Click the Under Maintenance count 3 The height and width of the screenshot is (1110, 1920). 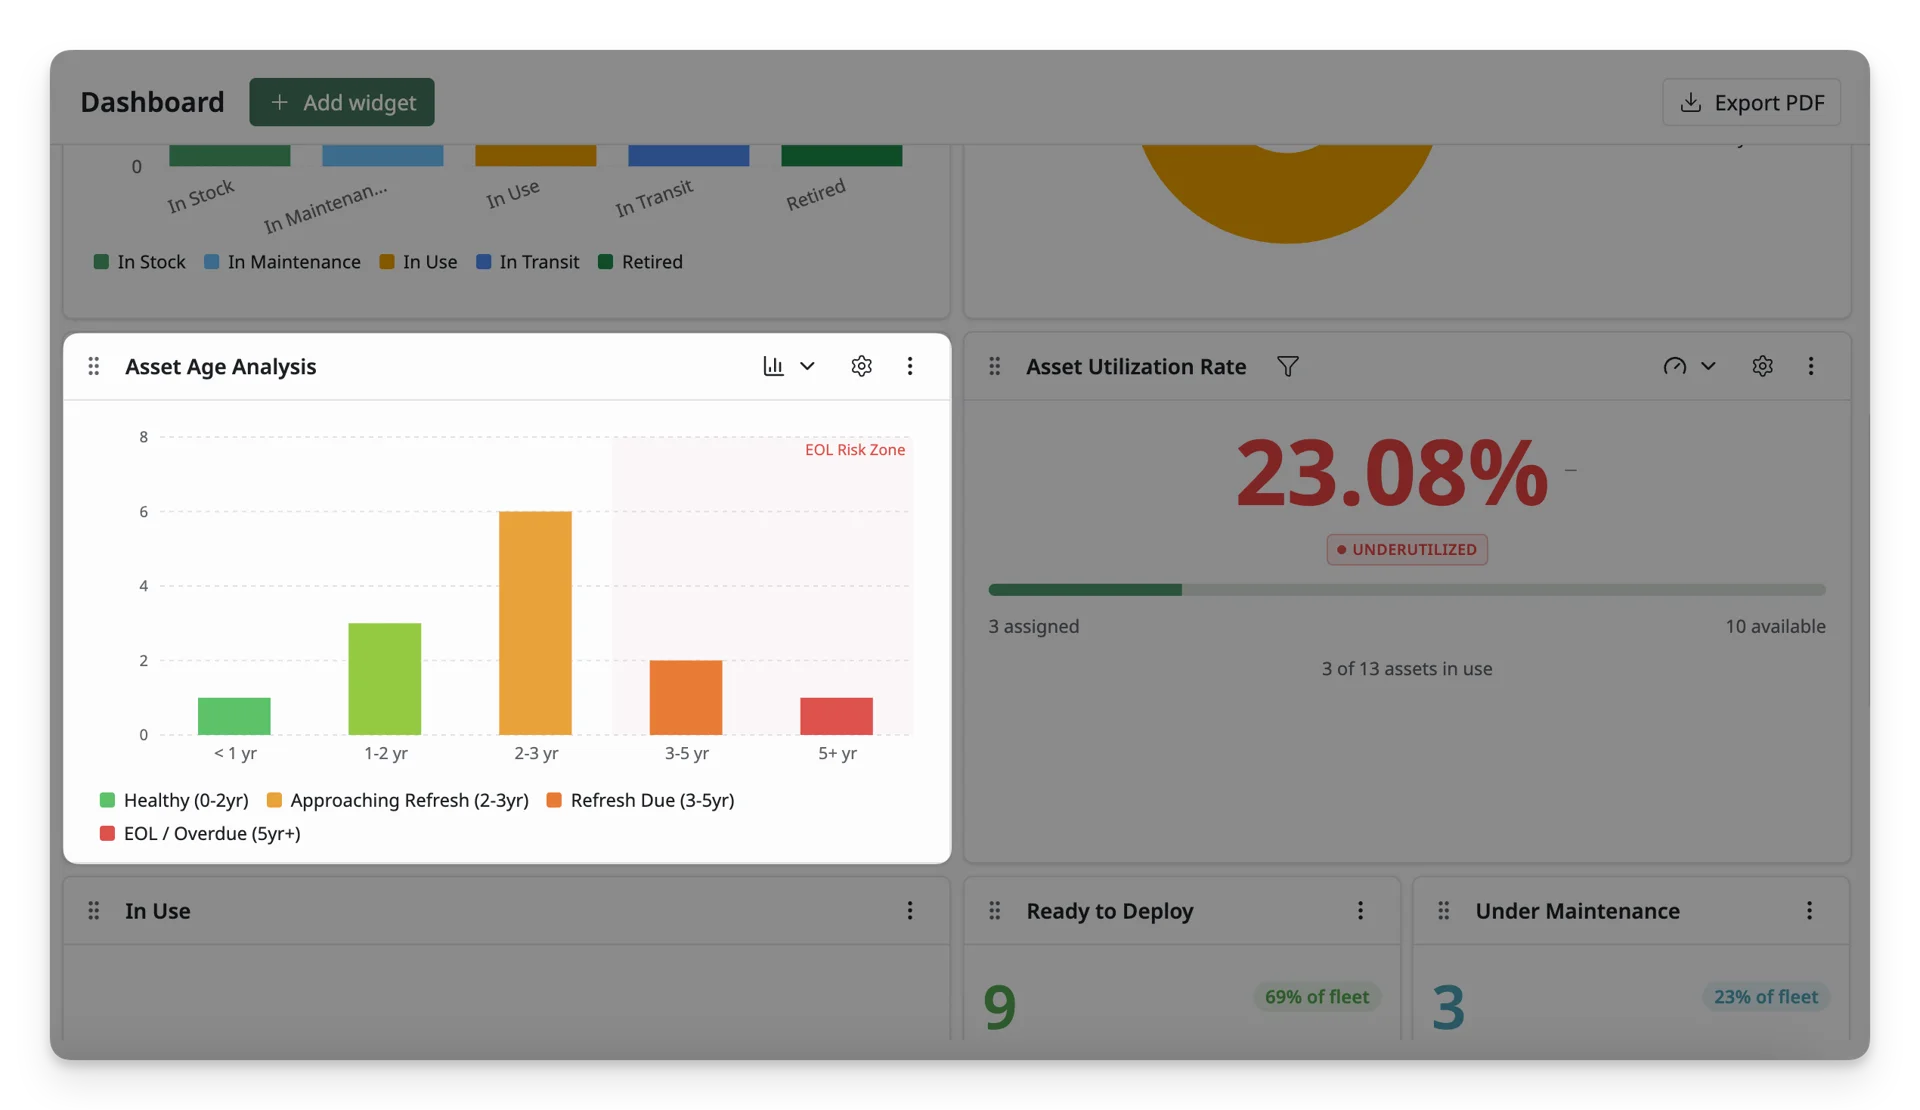point(1448,1006)
